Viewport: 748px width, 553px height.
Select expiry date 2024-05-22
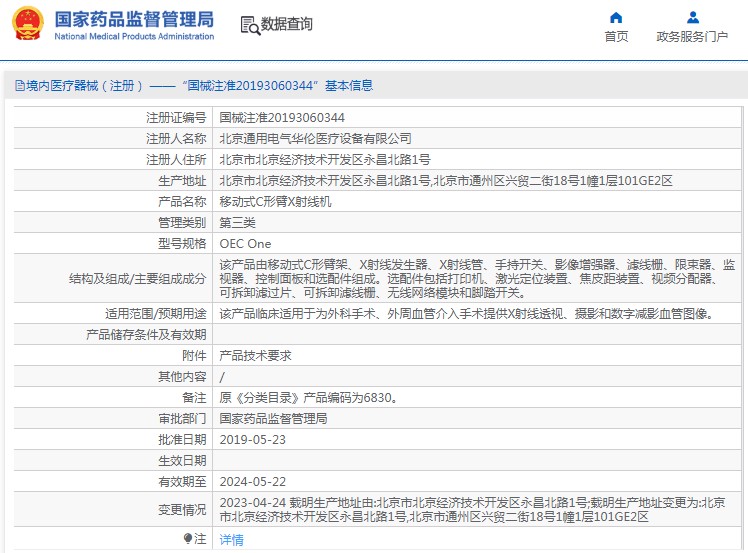252,481
